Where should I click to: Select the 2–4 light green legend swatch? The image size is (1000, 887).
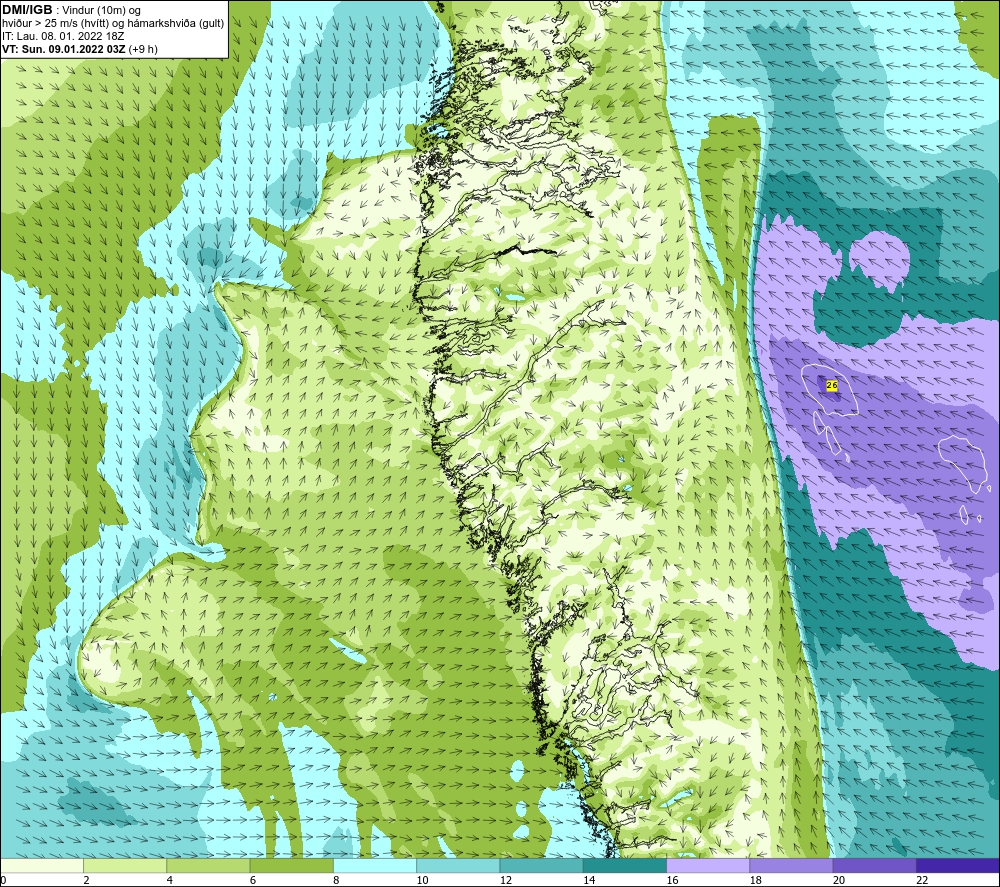[x=125, y=865]
